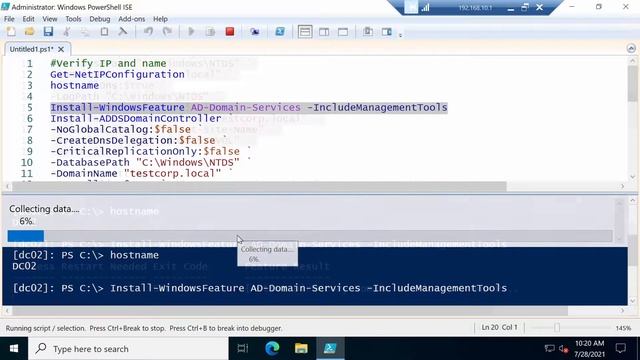Open the Help menu
Screen dimensions: 640x360
click(x=160, y=19)
